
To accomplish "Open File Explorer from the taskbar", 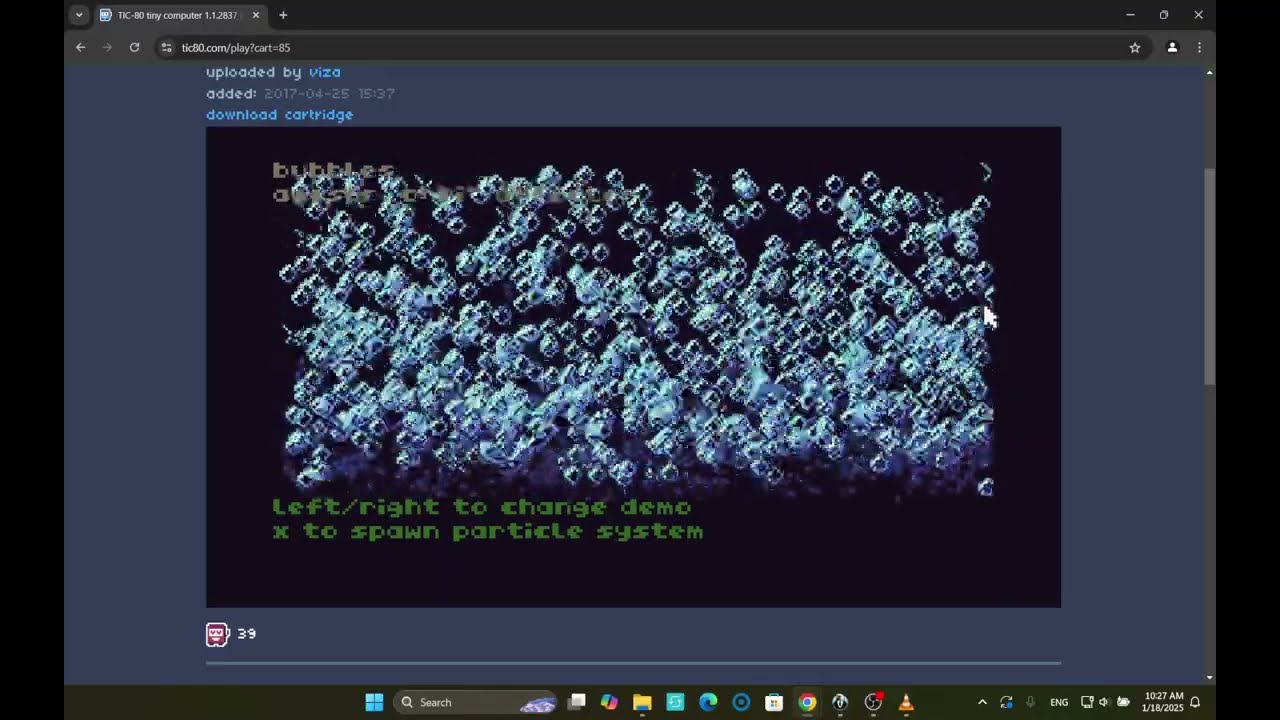I will pos(642,702).
